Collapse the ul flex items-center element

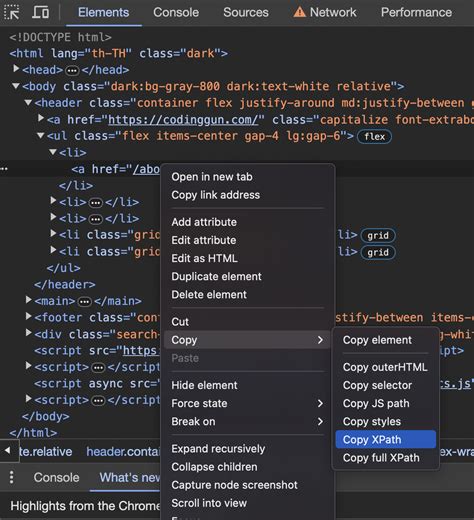pos(41,135)
